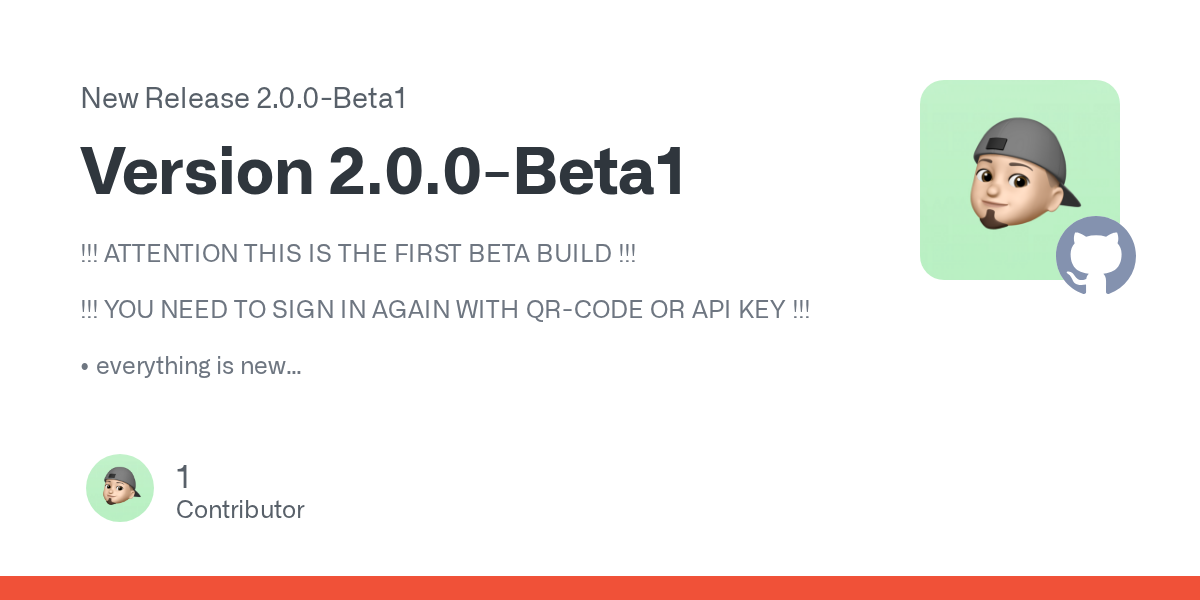Click the word "QR-CODE" in the description

tap(584, 310)
